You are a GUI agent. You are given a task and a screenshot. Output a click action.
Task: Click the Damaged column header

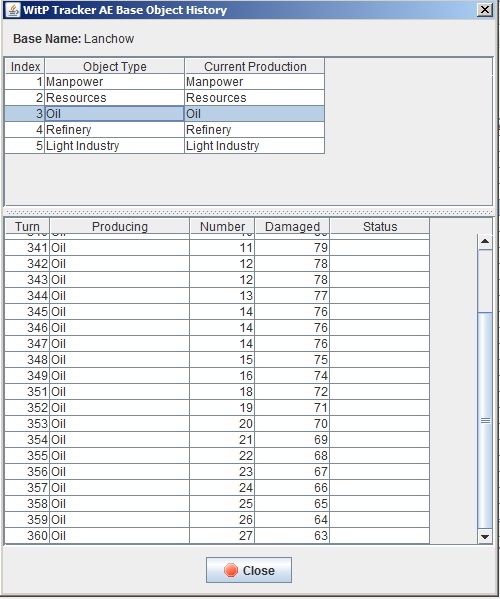tap(292, 226)
